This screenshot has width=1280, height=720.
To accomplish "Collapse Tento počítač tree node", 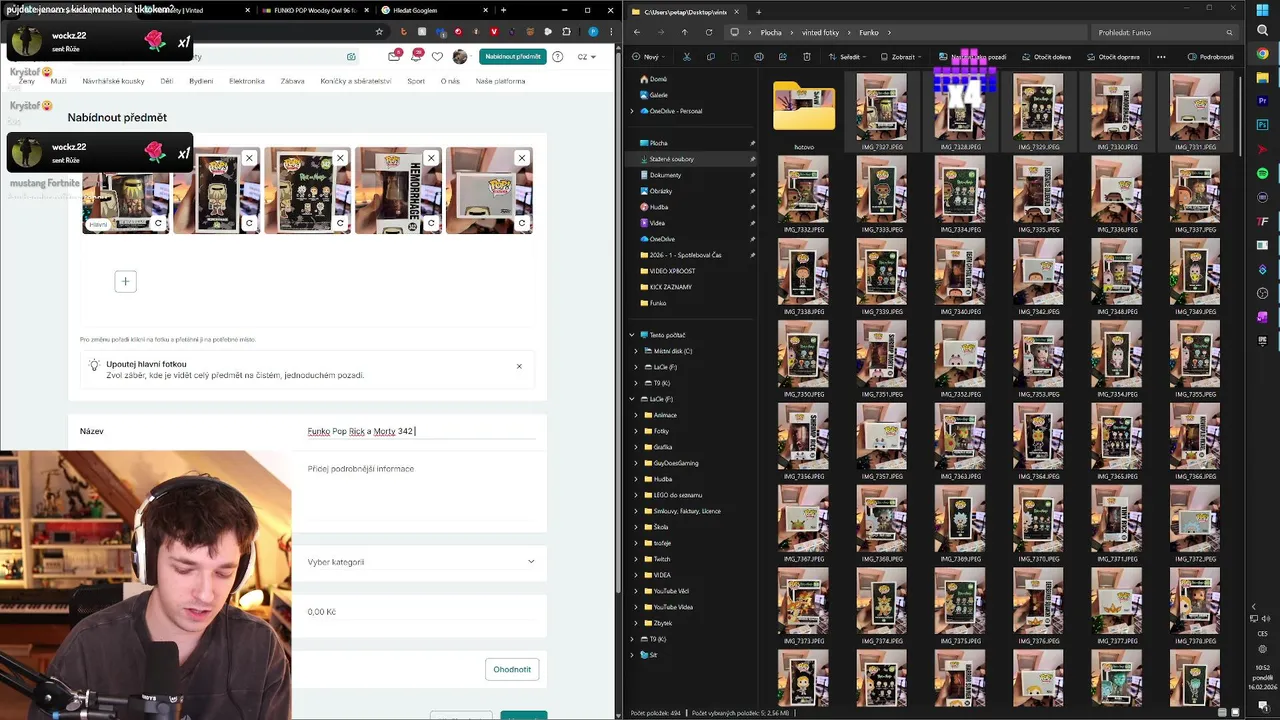I will 632,335.
